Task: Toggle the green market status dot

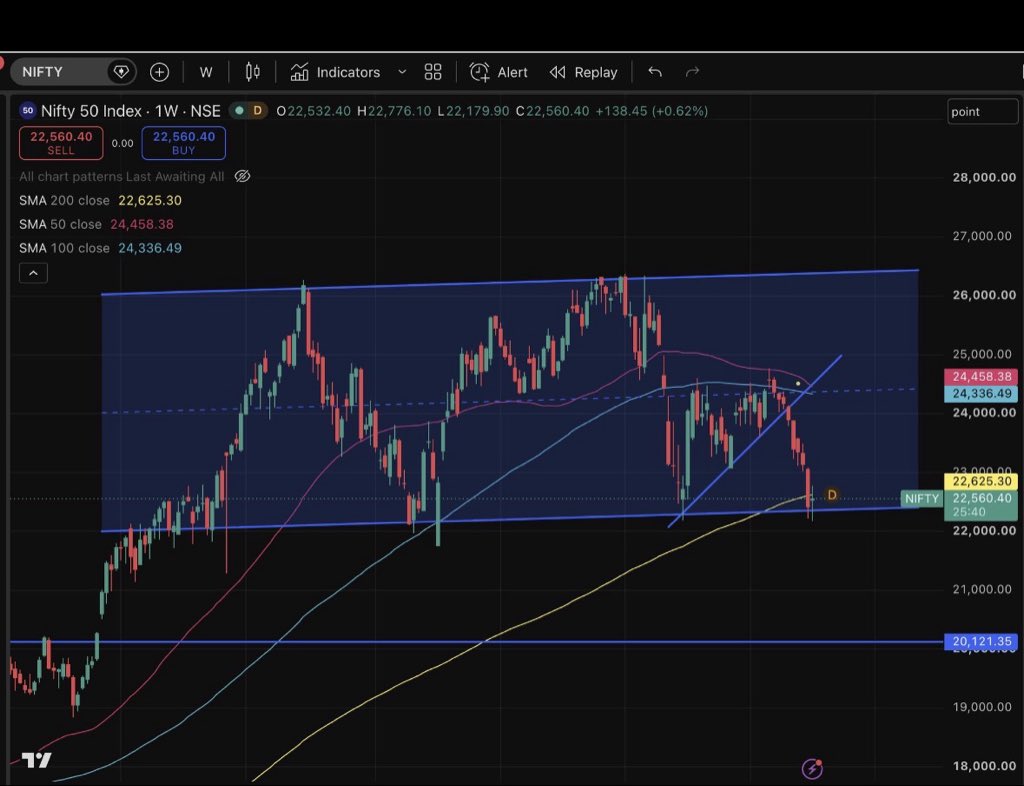Action: pos(240,110)
